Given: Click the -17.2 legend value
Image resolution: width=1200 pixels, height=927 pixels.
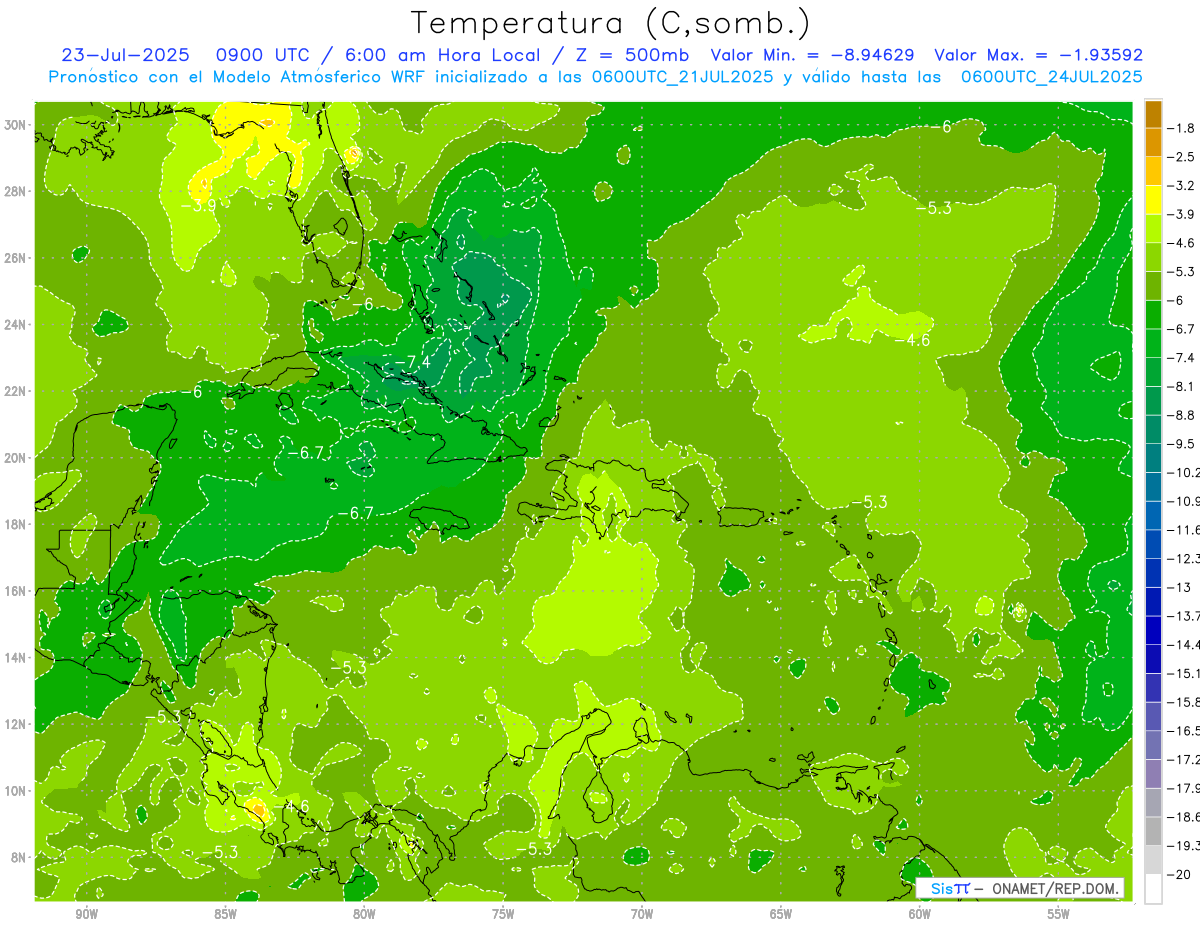Looking at the screenshot, I should coord(1183,760).
